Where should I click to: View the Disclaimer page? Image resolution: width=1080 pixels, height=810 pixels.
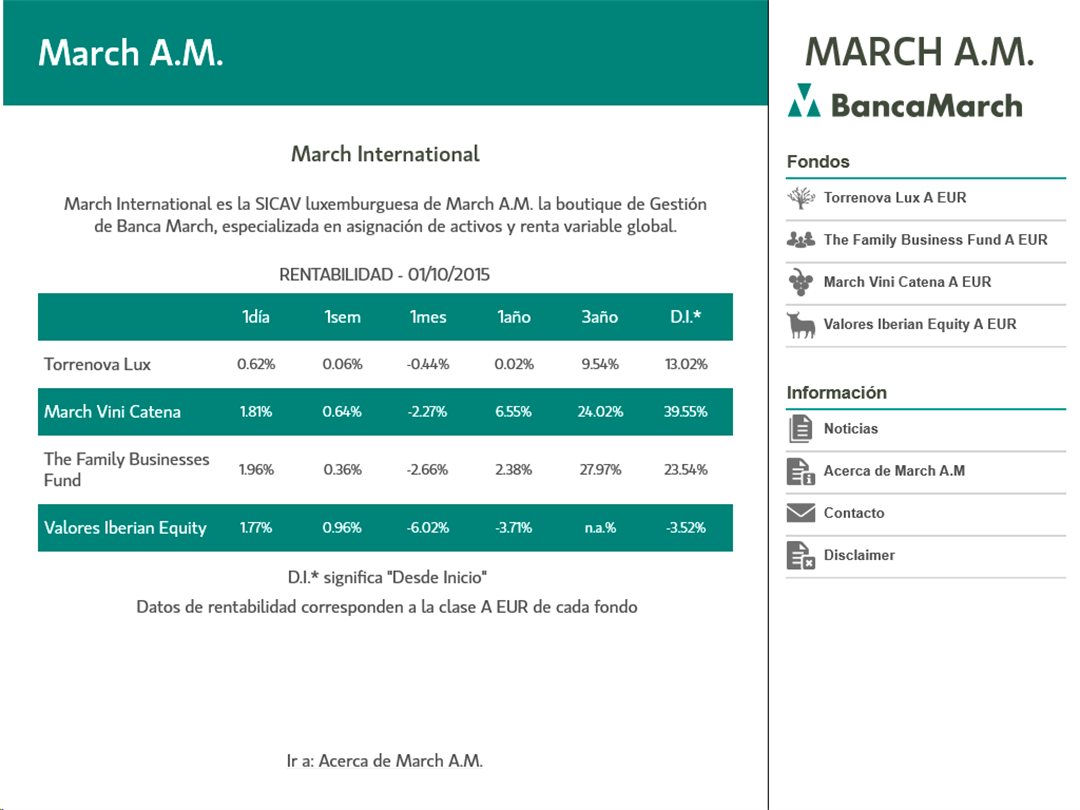[926, 555]
